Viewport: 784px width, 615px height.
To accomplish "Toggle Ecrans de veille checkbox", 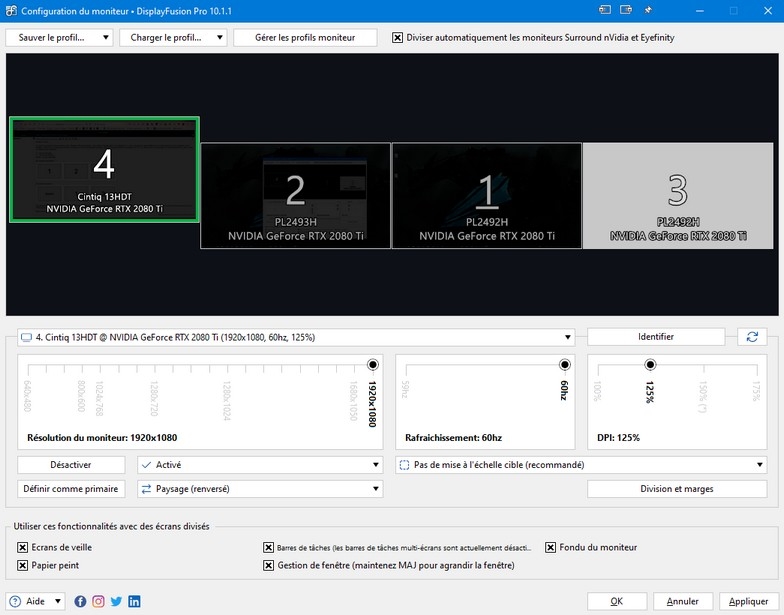I will point(22,548).
